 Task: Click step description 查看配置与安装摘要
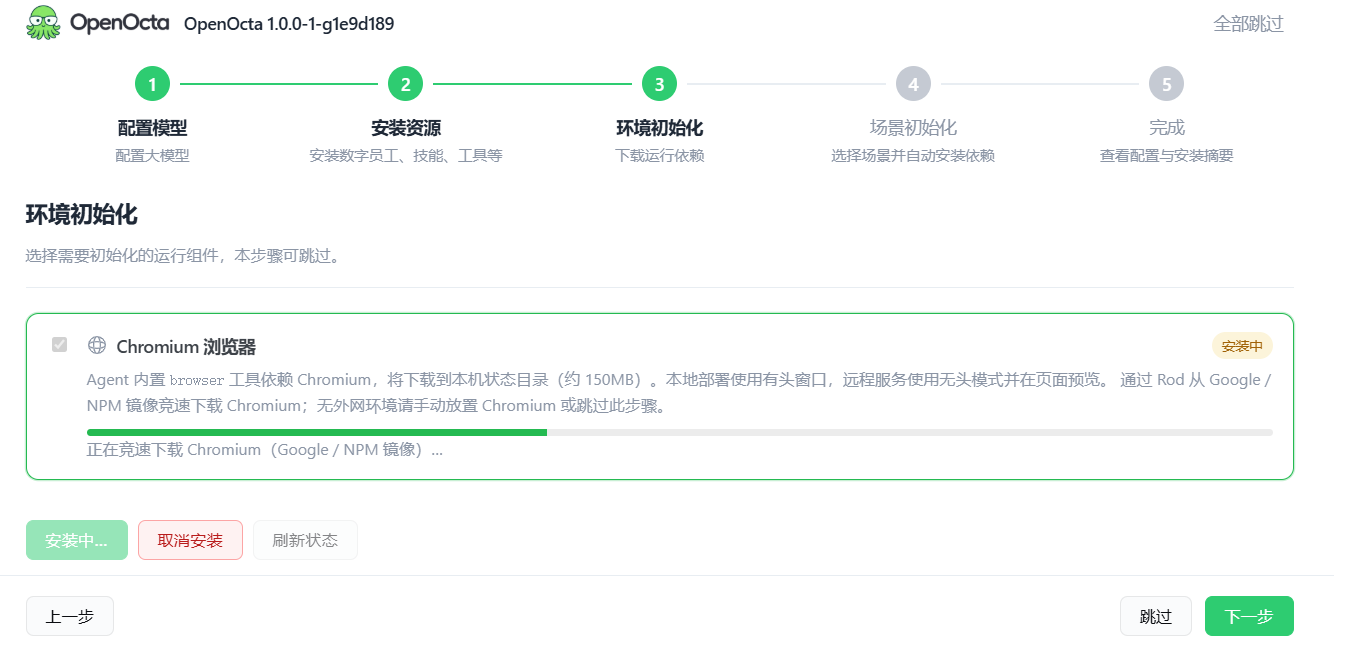[x=1166, y=156]
